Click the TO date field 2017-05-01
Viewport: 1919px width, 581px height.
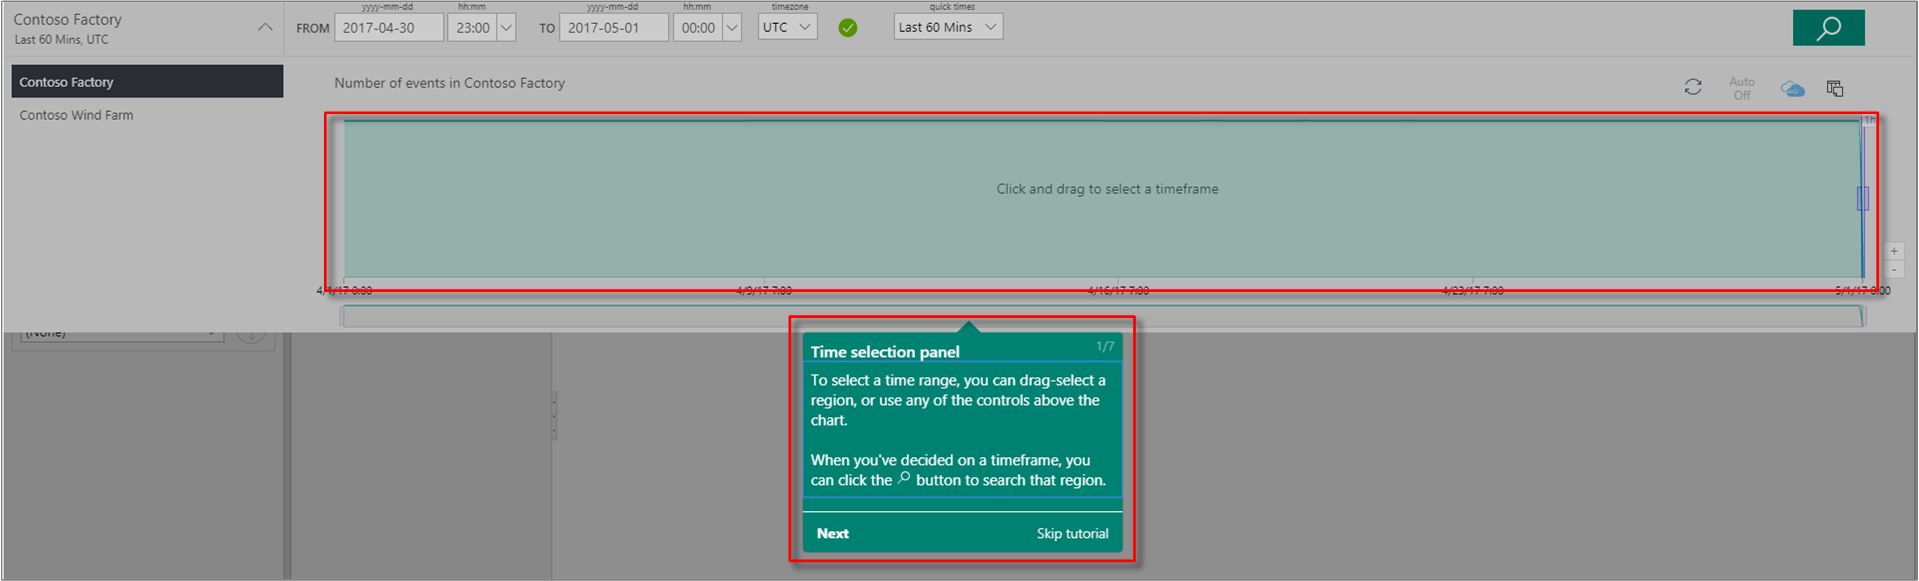pyautogui.click(x=614, y=28)
